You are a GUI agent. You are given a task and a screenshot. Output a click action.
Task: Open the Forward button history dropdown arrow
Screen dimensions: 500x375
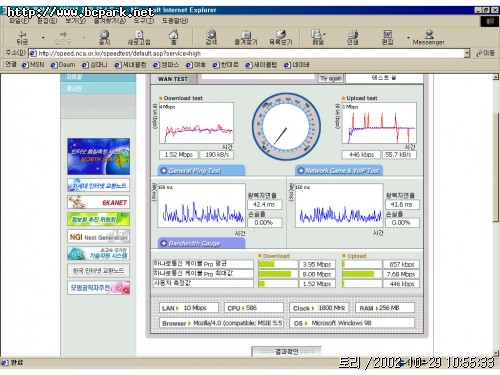point(84,38)
